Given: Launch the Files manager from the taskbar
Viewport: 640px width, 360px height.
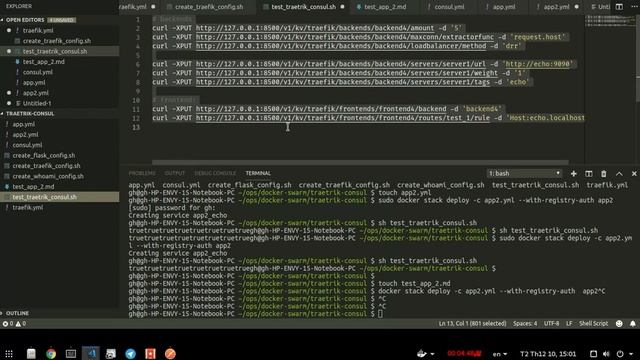Looking at the screenshot, I should pyautogui.click(x=31, y=353).
